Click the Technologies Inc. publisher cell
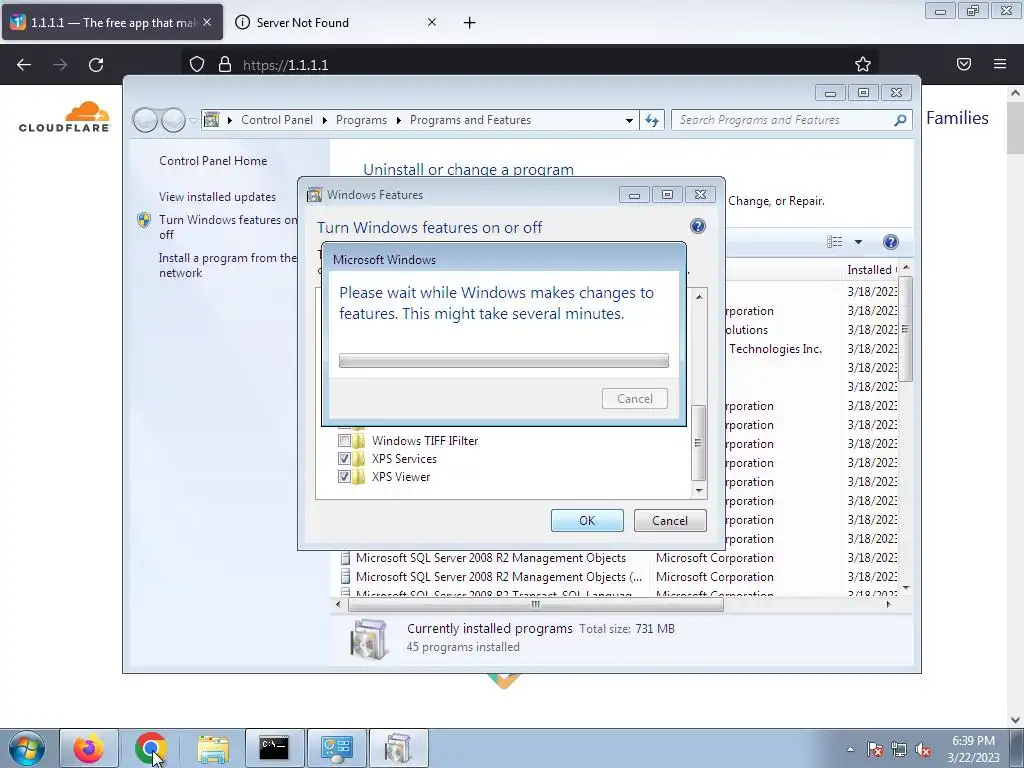The width and height of the screenshot is (1024, 768). [775, 349]
